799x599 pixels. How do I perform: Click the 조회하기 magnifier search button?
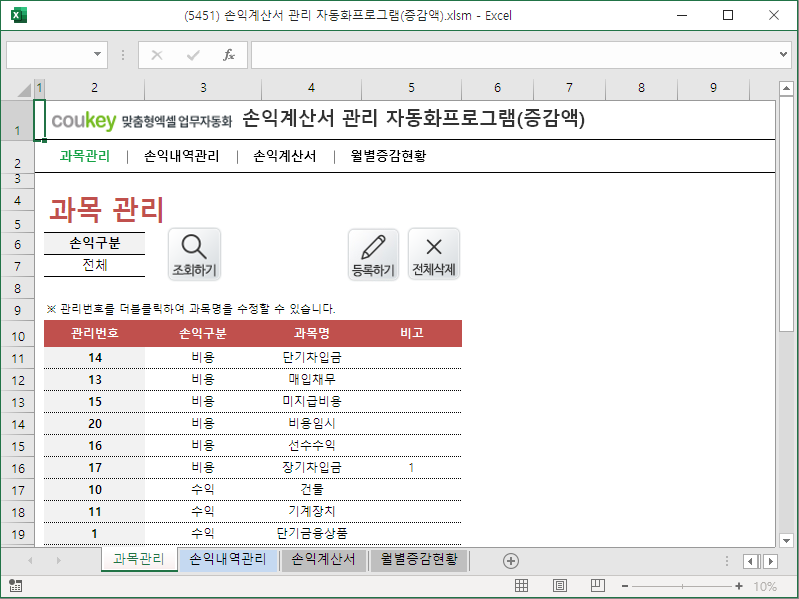[x=194, y=254]
